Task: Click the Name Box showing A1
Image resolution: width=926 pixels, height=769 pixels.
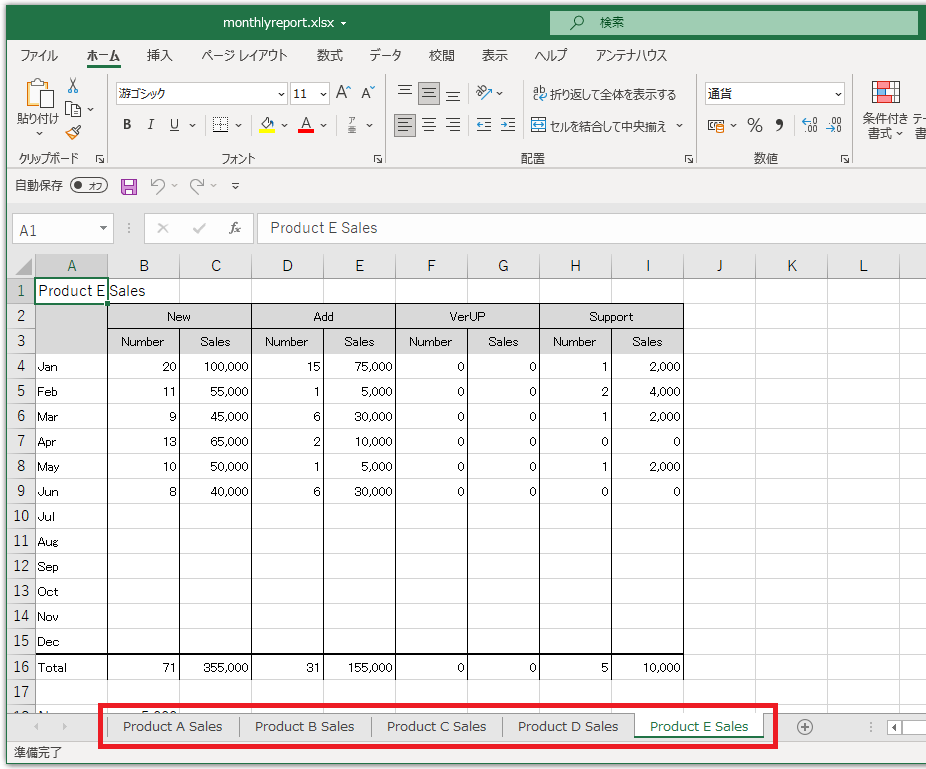Action: [55, 228]
